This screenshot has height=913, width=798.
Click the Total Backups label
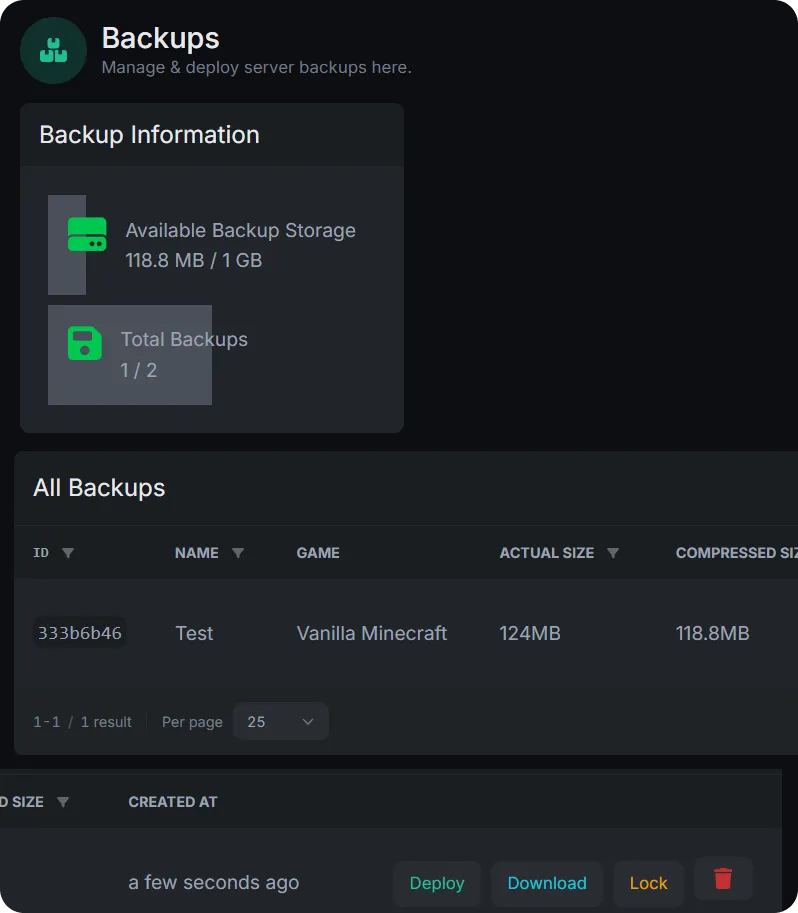coord(184,339)
